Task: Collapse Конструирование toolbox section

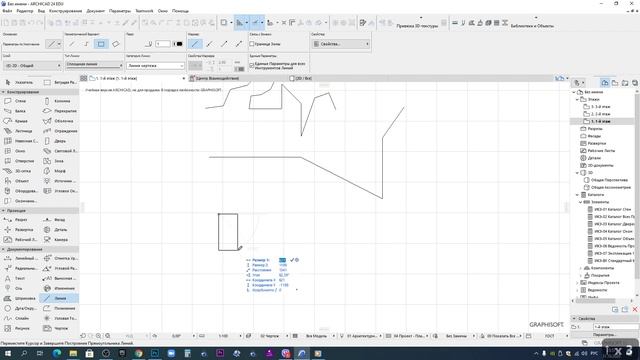Action: [4, 92]
